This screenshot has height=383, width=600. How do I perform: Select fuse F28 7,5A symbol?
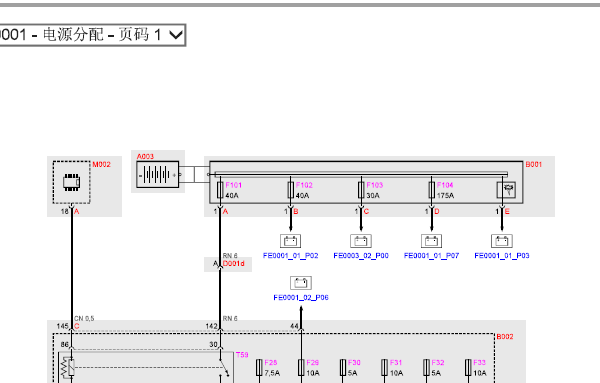(259, 368)
